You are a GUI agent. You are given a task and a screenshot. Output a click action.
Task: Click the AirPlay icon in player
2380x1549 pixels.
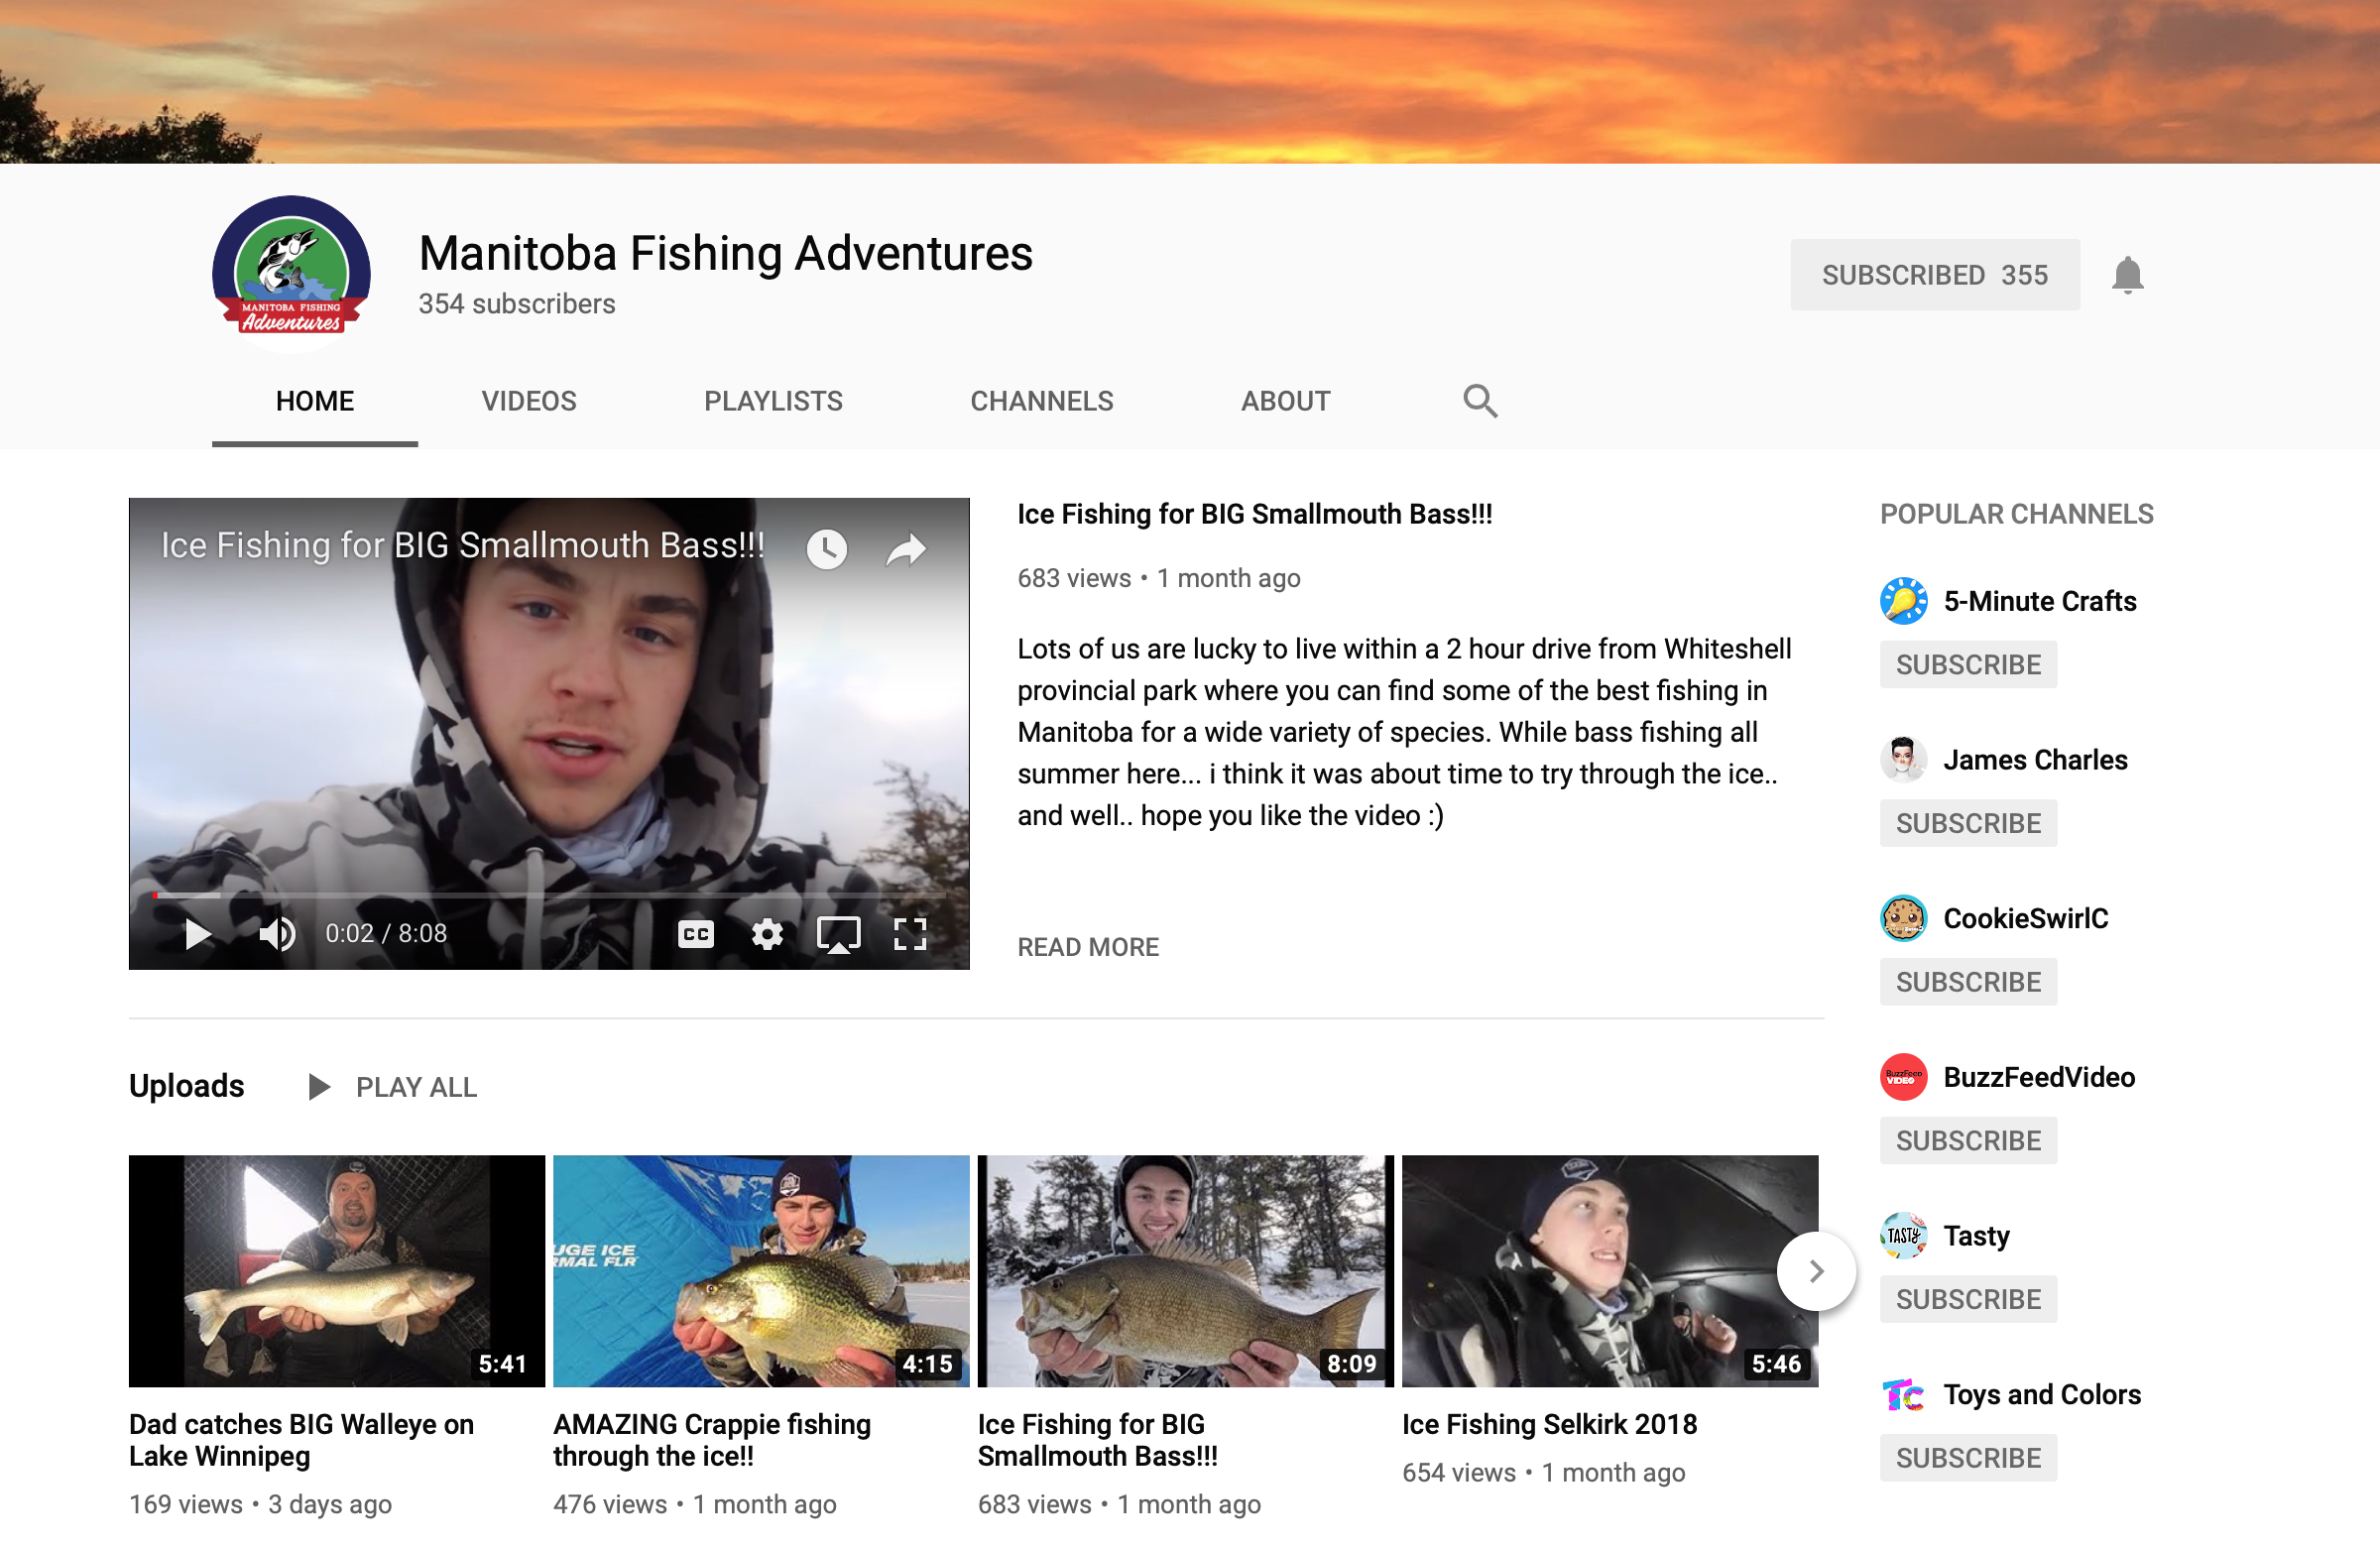[x=838, y=934]
